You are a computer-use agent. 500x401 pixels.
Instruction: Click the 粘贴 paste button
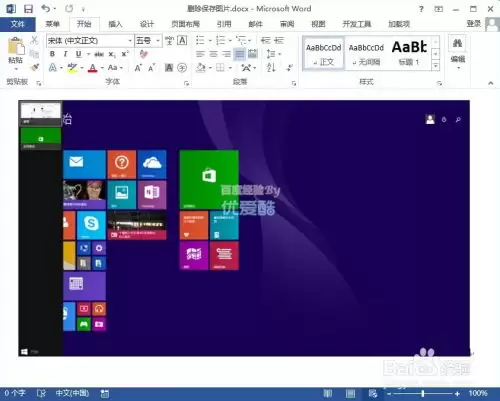point(16,53)
